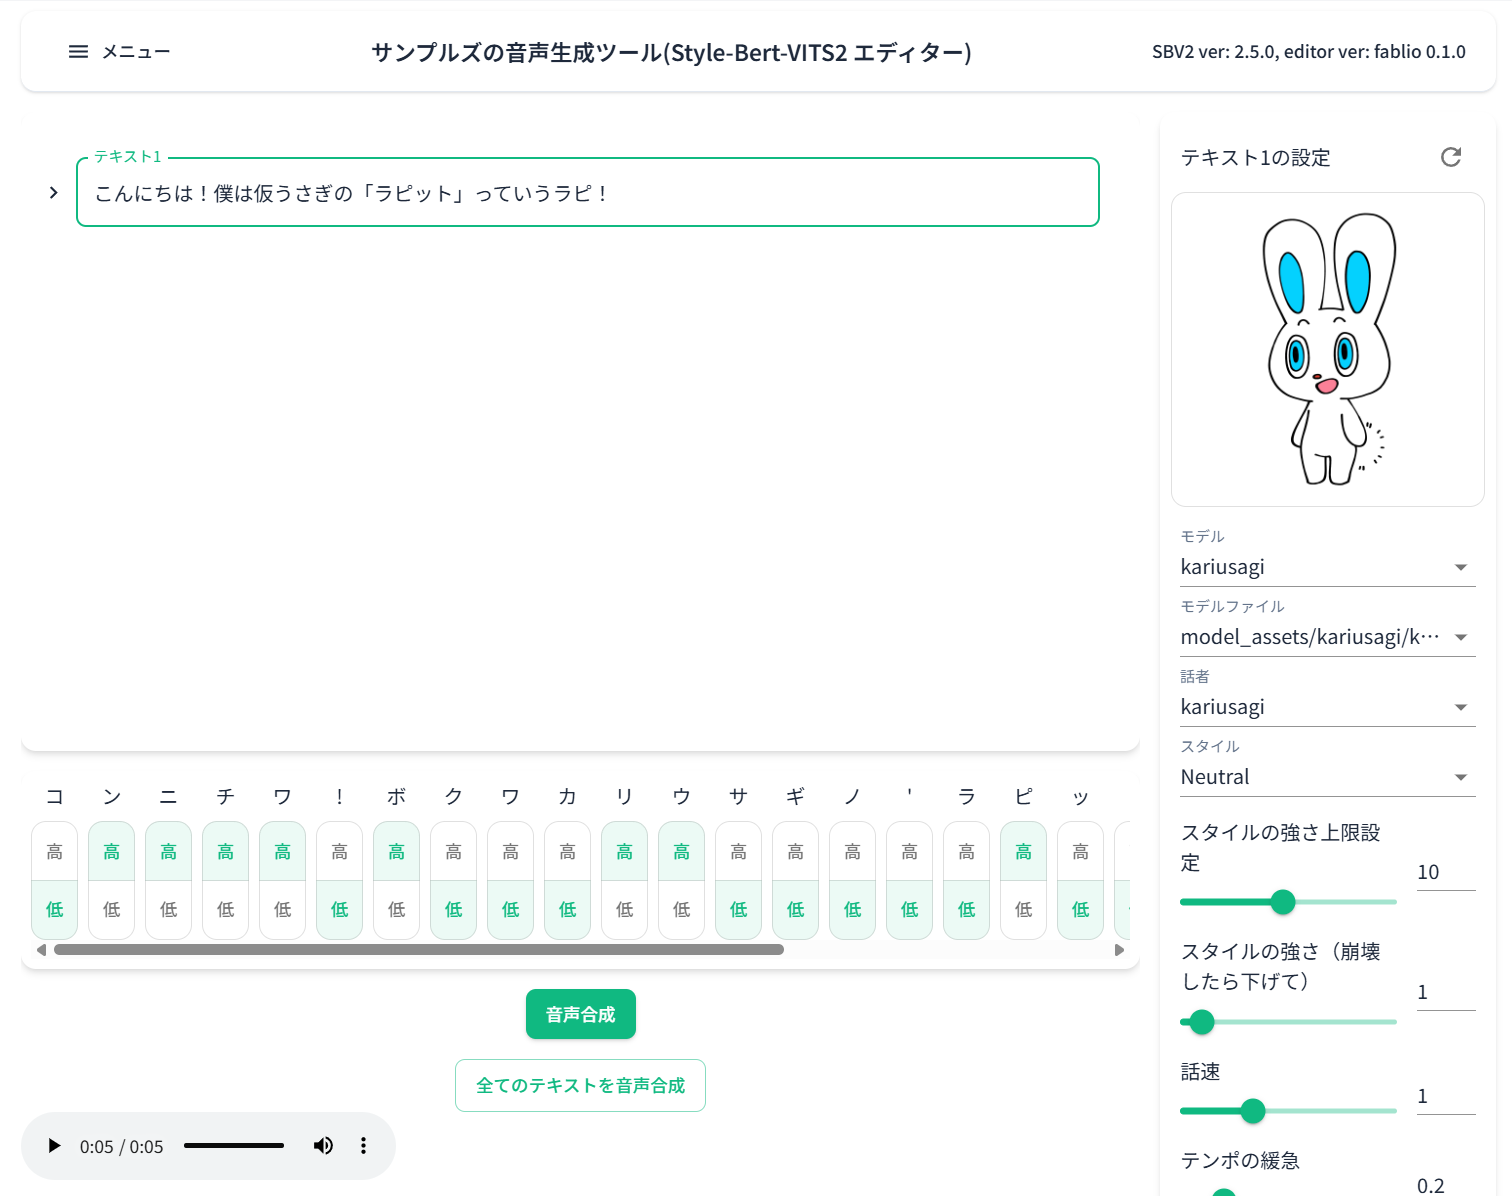Click the right arrow of the accent scrollbar
The height and width of the screenshot is (1196, 1512).
tap(1120, 949)
